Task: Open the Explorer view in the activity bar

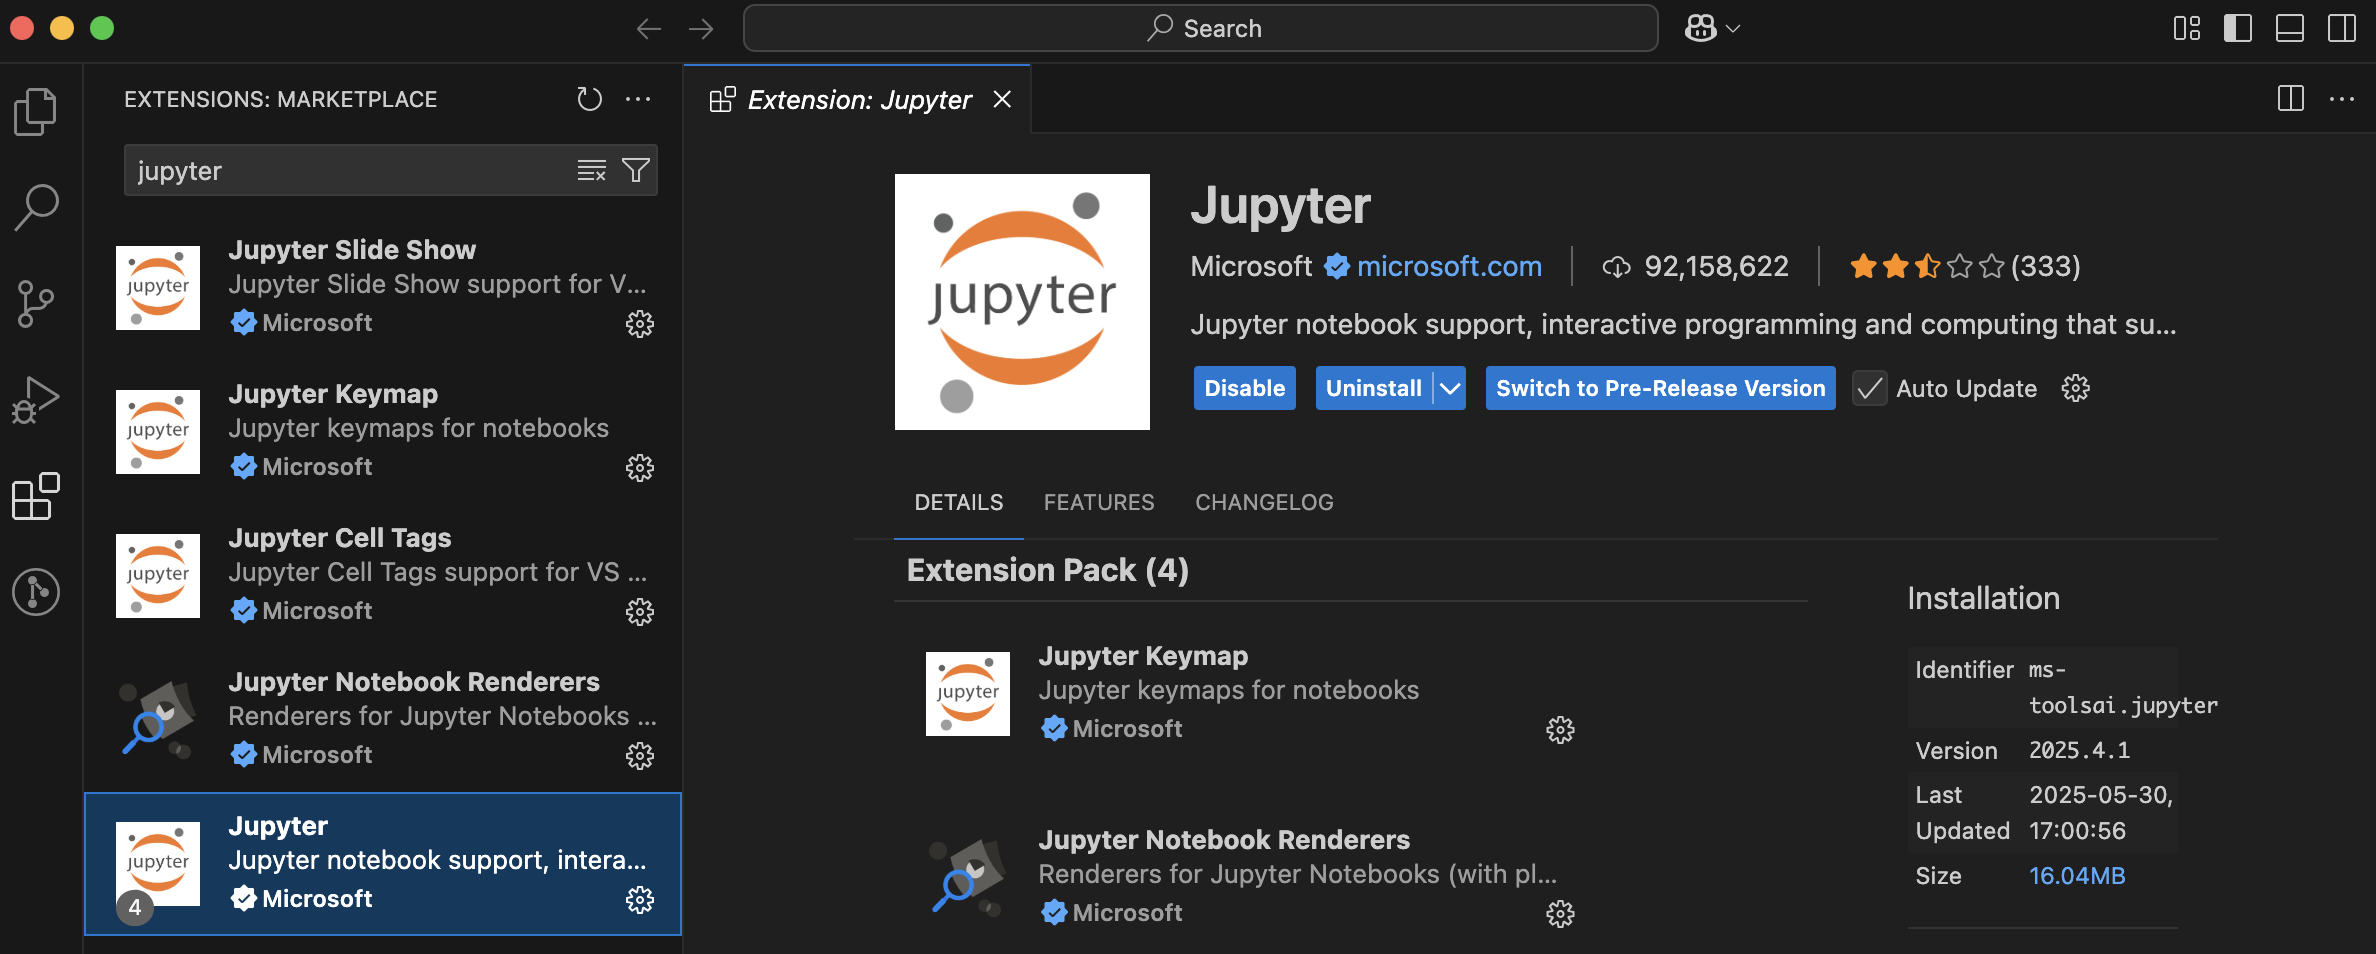Action: (x=36, y=111)
